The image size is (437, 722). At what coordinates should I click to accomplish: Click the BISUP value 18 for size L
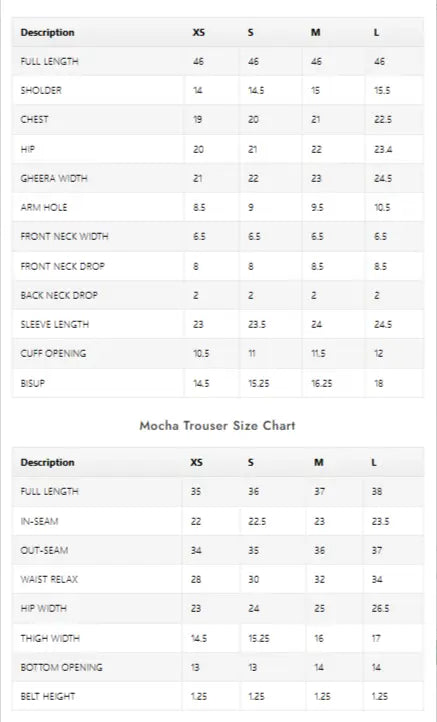(x=379, y=383)
